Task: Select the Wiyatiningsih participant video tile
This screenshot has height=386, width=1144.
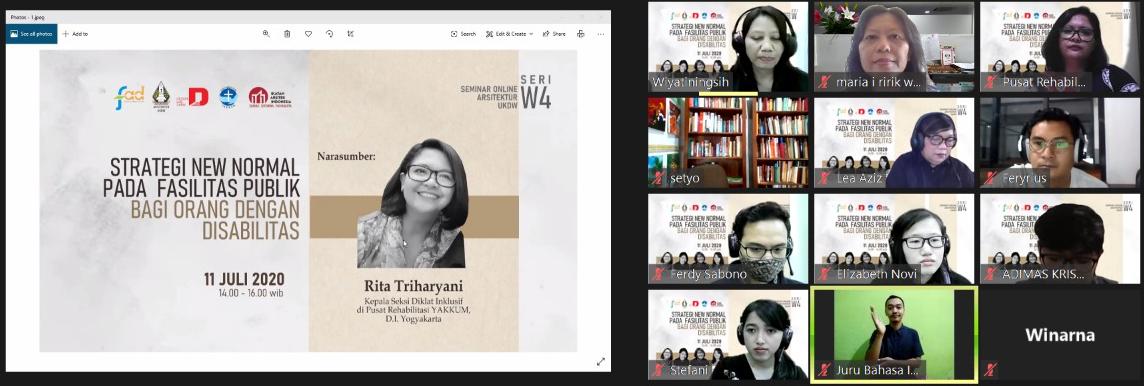Action: pyautogui.click(x=728, y=47)
